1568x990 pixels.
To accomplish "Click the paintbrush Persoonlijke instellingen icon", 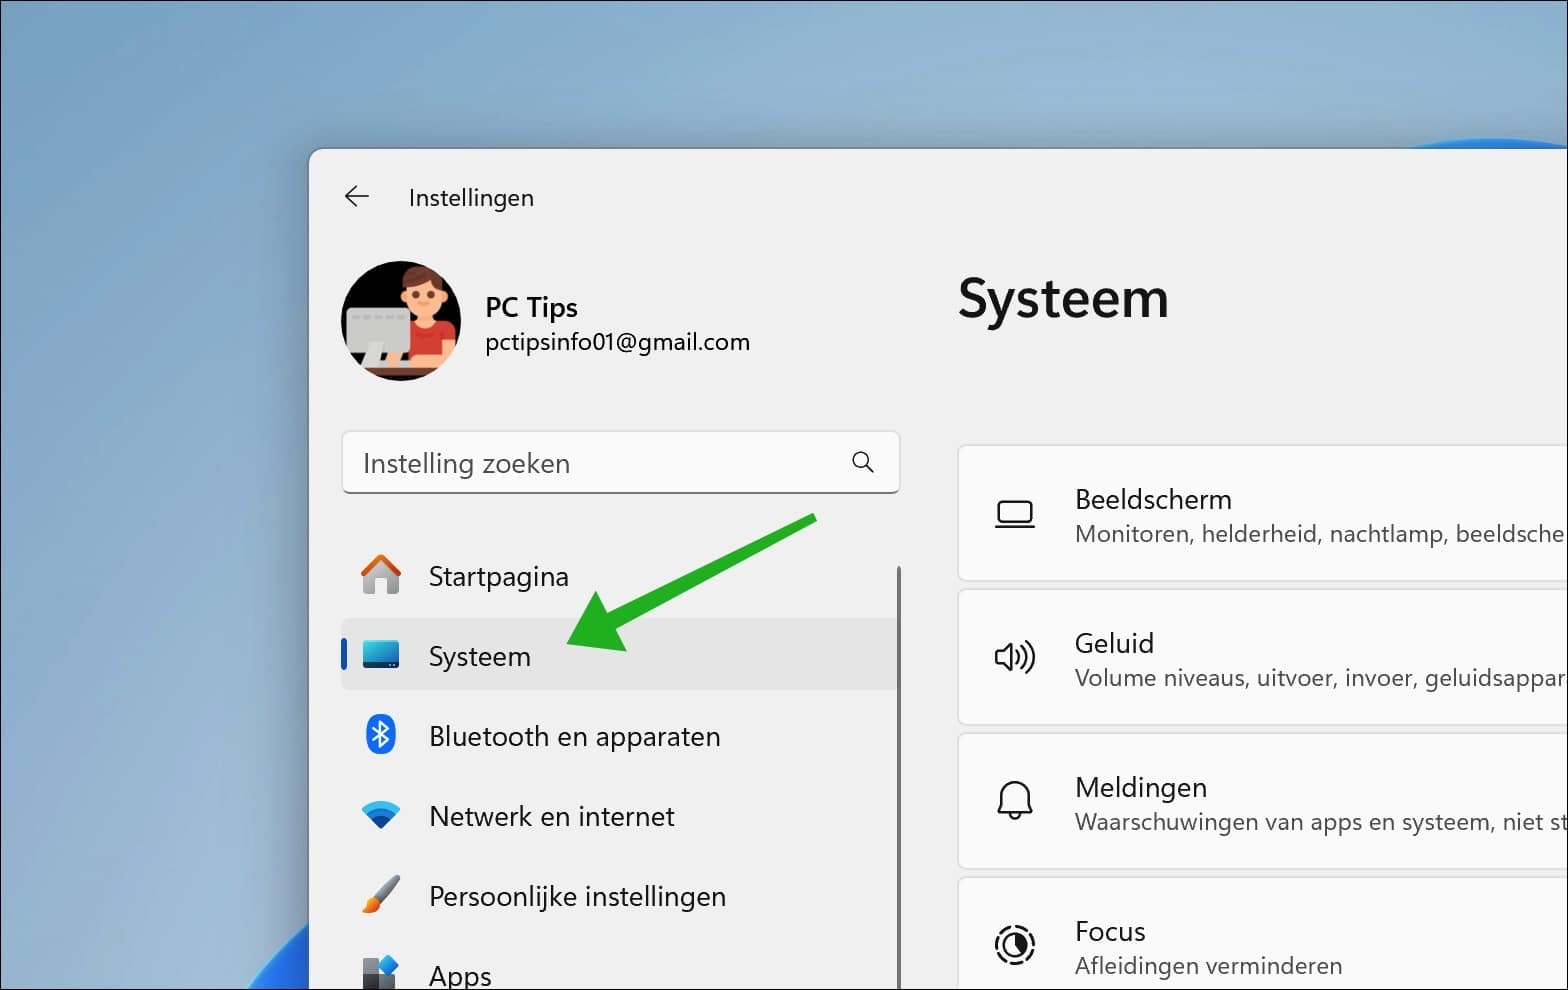I will tap(381, 895).
